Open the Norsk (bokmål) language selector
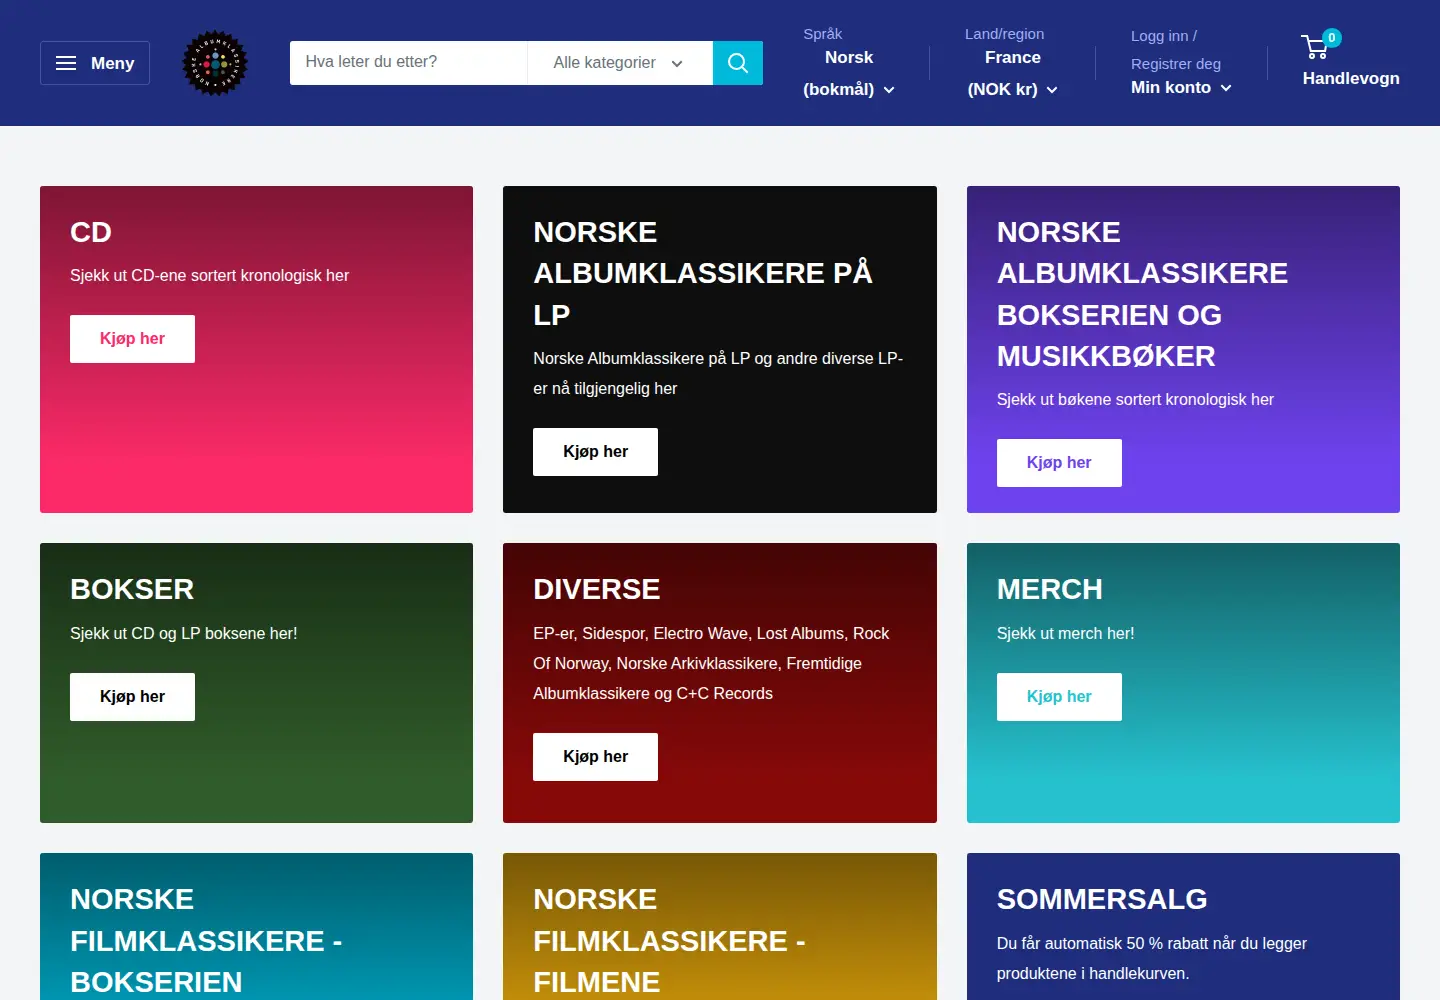The width and height of the screenshot is (1440, 1000). coord(849,74)
